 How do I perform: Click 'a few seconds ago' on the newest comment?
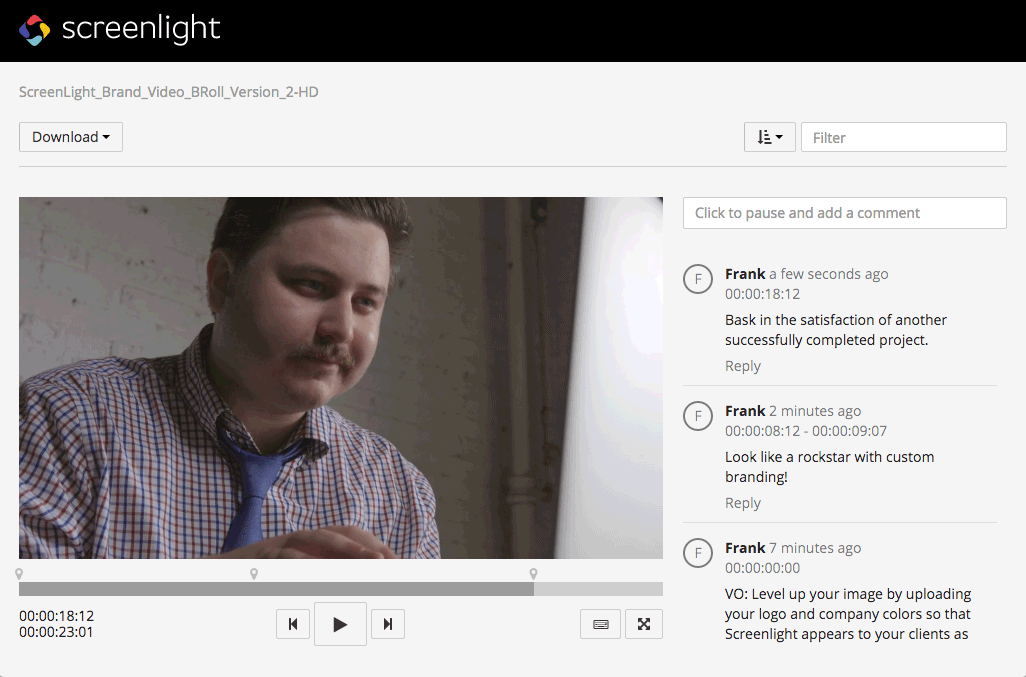tap(828, 273)
